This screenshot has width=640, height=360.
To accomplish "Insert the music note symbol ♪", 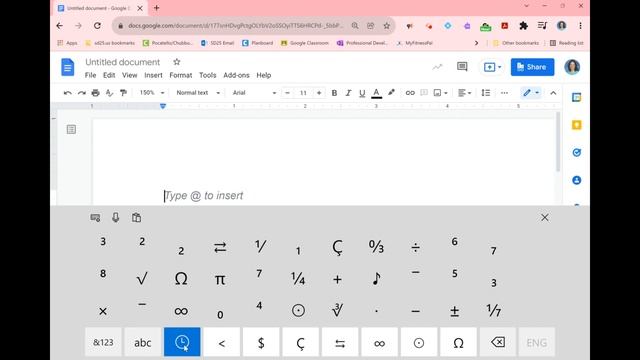I will click(x=376, y=279).
